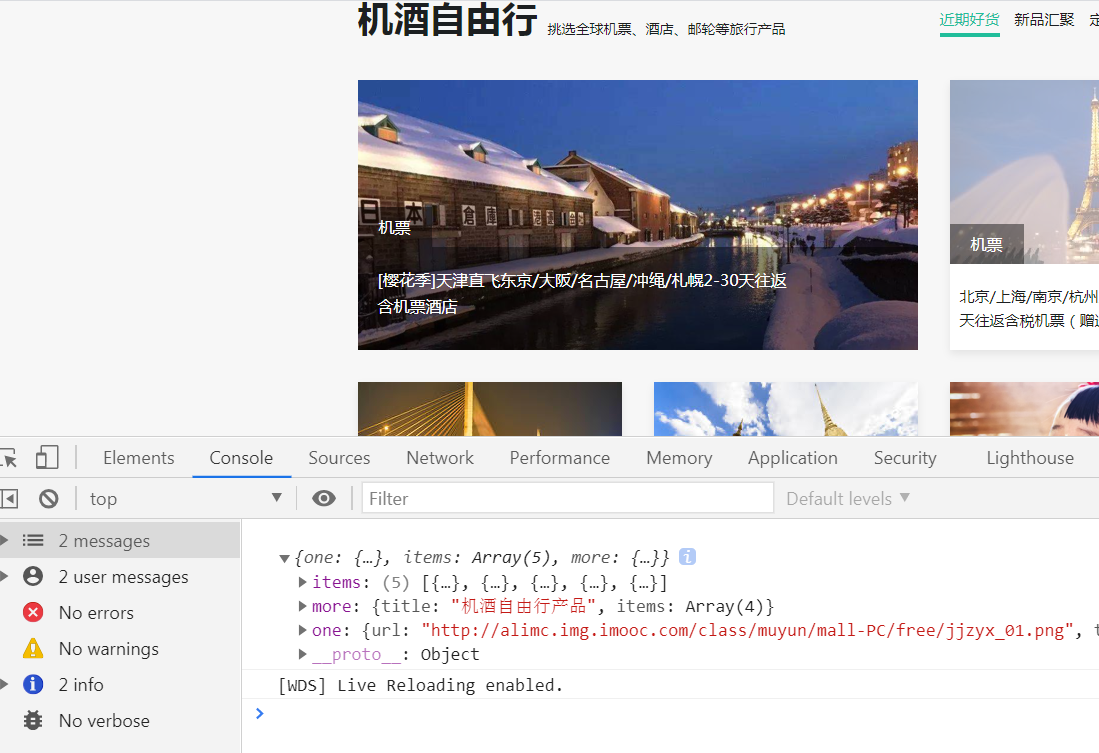Click the verbose bug icon
Screen dimensions: 1099x753
point(33,720)
